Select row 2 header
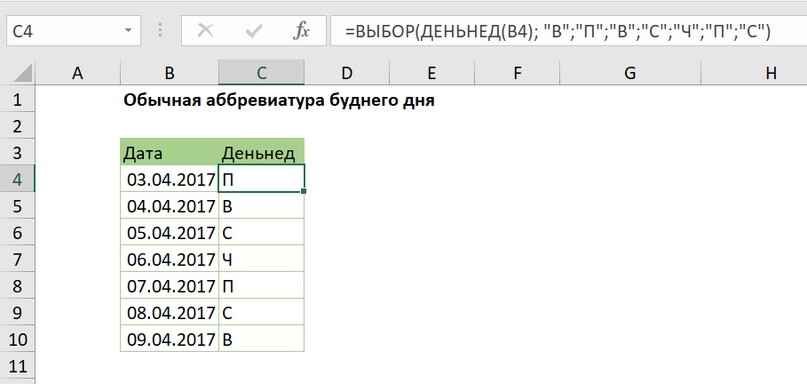Viewport: 807px width, 384px height. click(x=17, y=126)
